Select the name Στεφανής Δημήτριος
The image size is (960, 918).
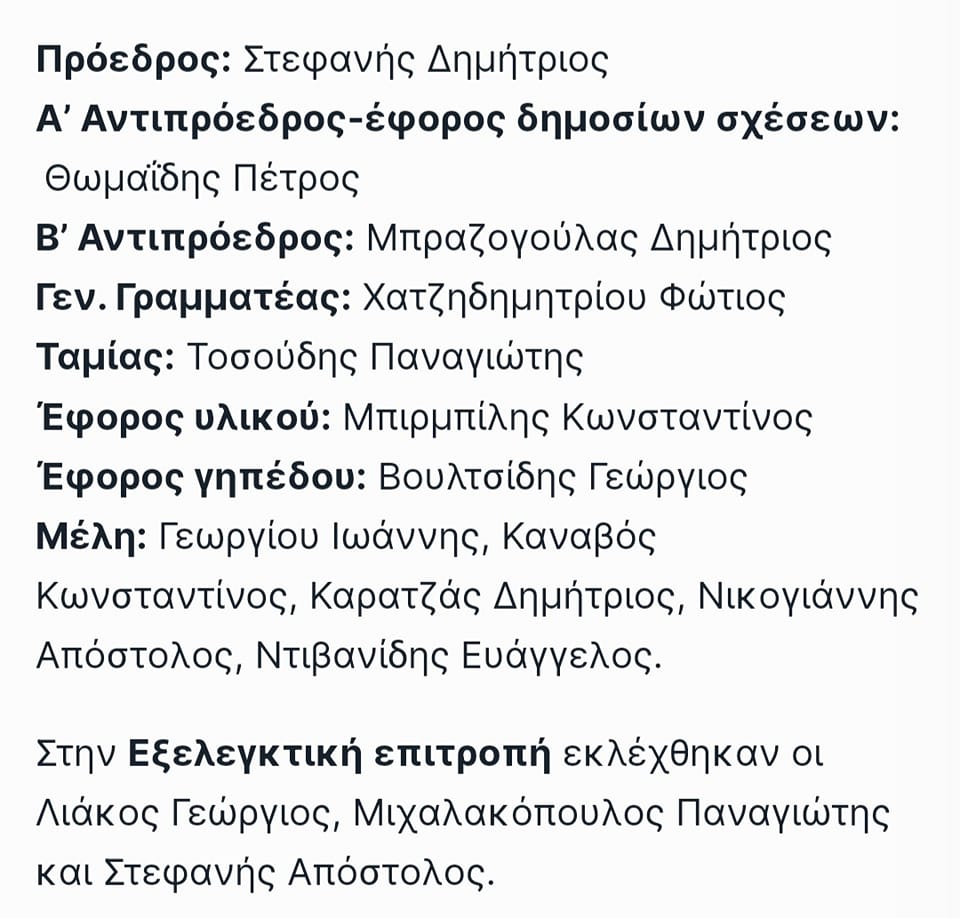tap(426, 61)
